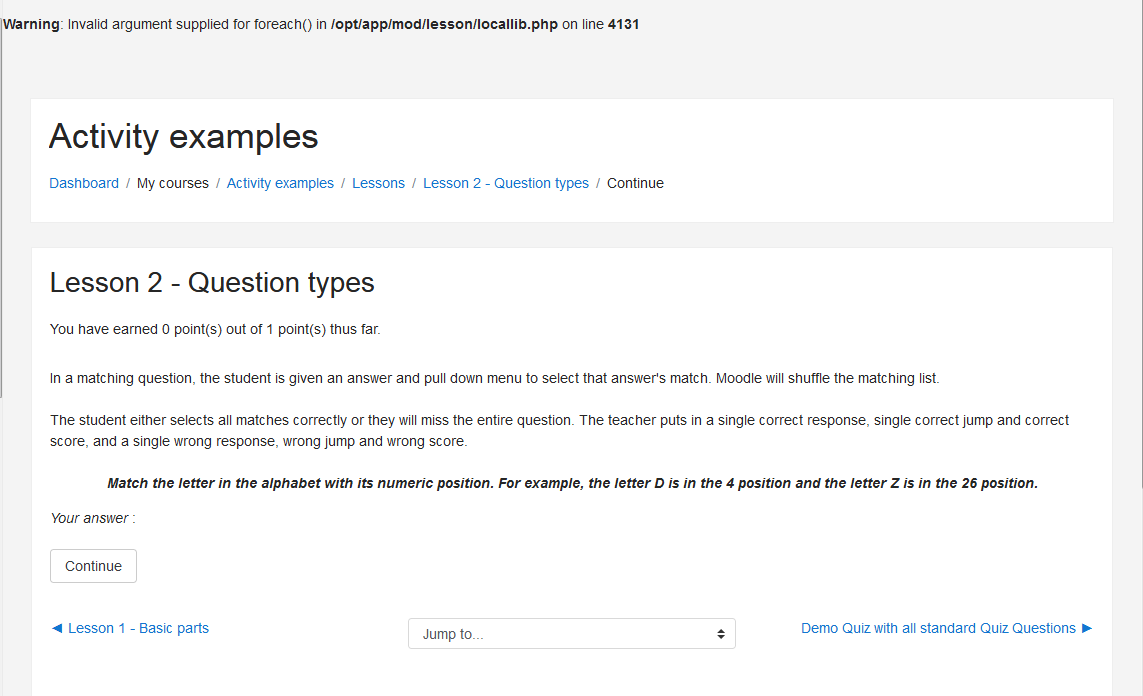The height and width of the screenshot is (696, 1143).
Task: Click the locallib.php path in warning
Action: pos(444,24)
